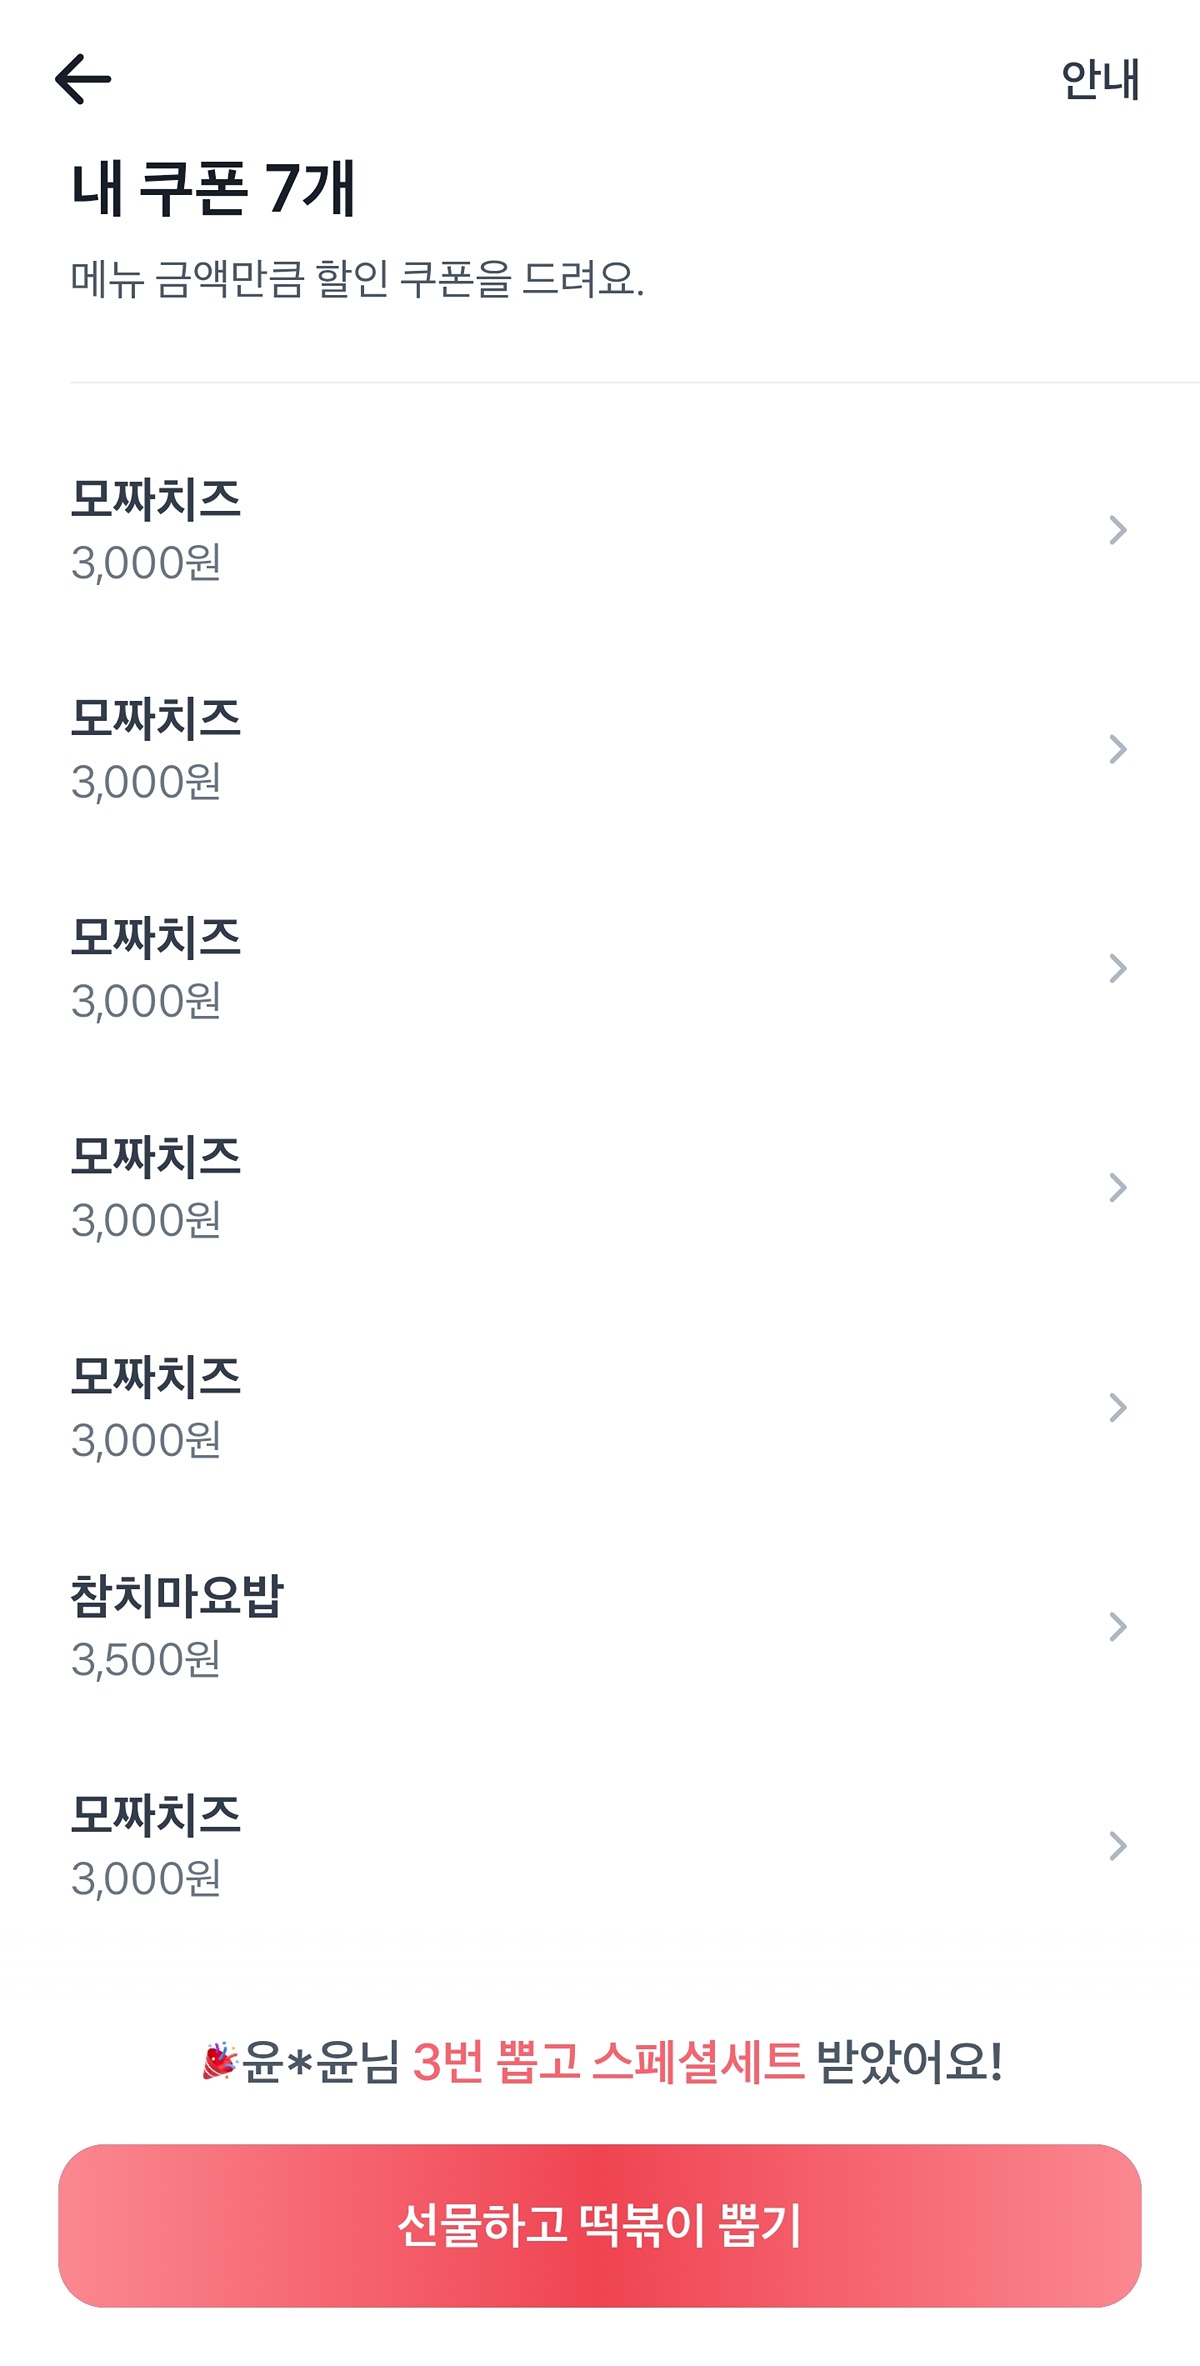1200x2366 pixels.
Task: Tap the 참치마요밥 coupon arrow icon
Action: tap(1118, 1627)
